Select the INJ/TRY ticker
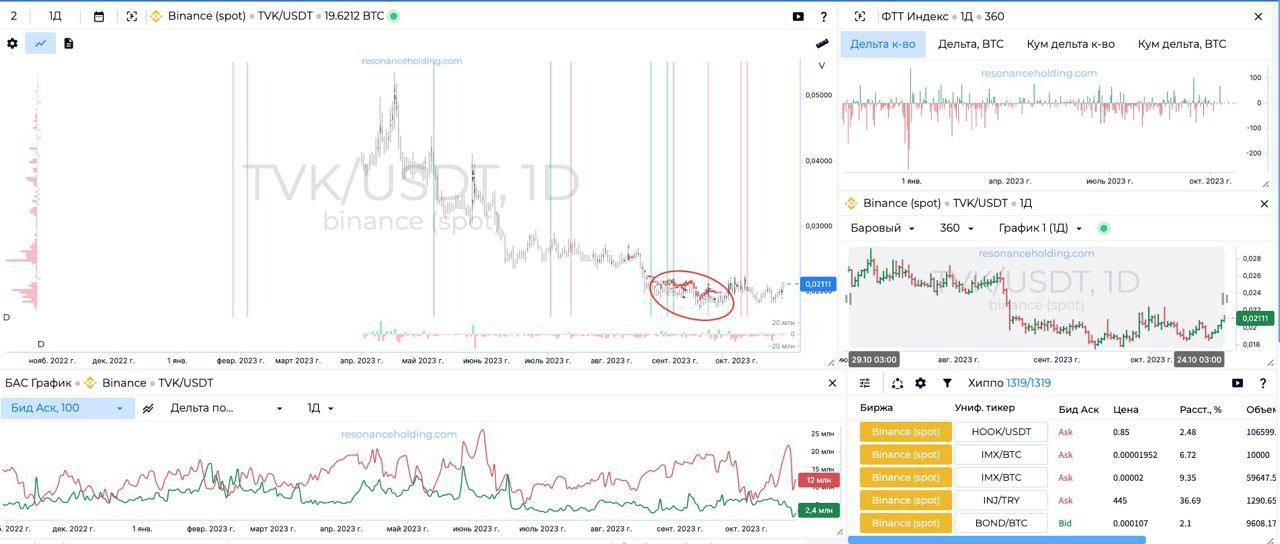Viewport: 1280px width, 544px height. (x=1001, y=500)
